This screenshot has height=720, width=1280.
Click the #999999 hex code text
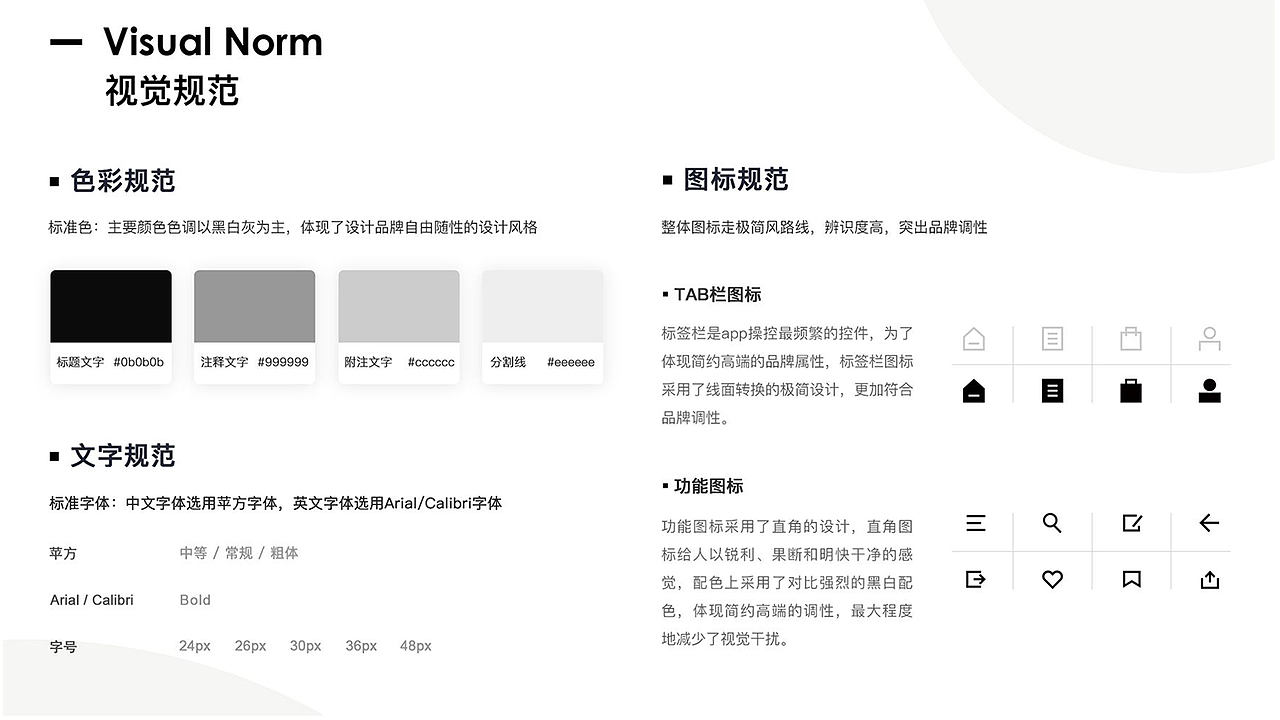(x=283, y=362)
